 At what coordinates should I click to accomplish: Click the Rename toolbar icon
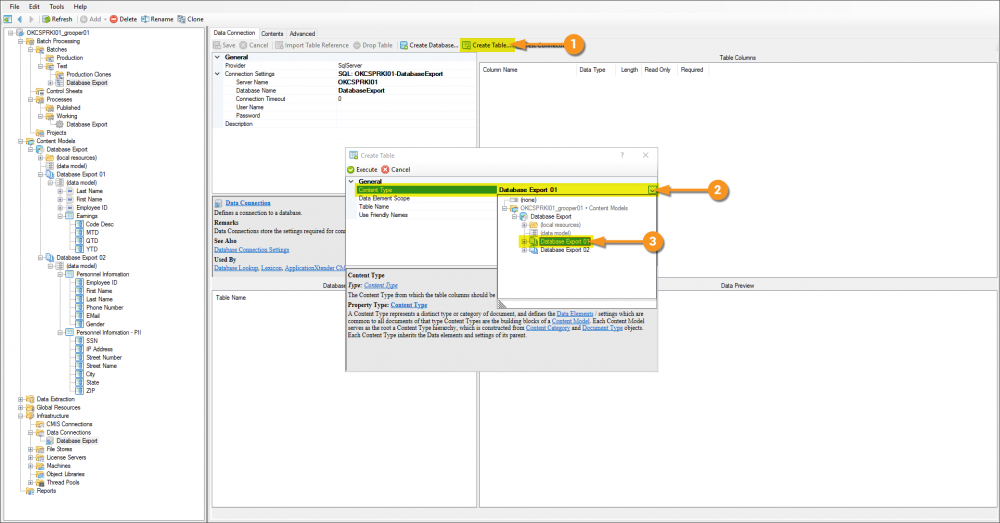pos(145,19)
